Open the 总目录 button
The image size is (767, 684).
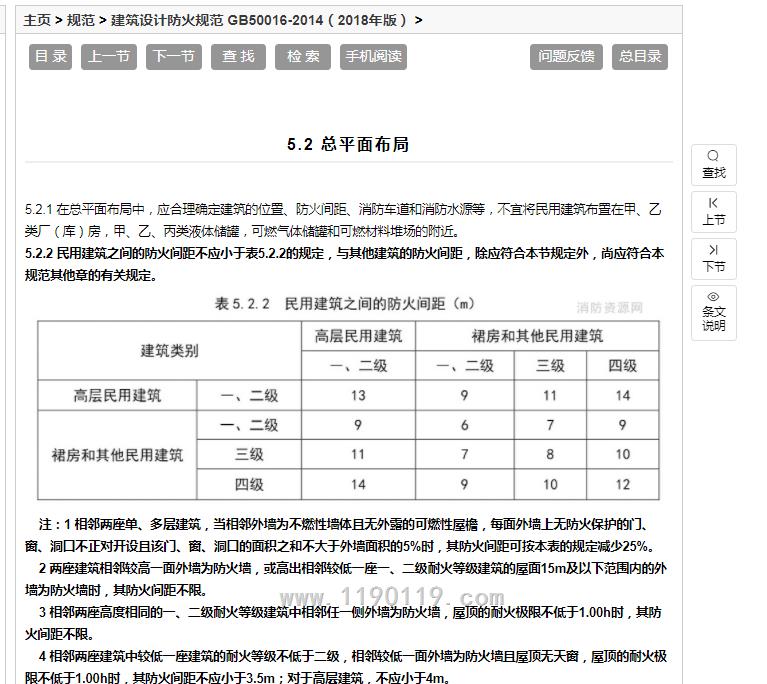639,57
